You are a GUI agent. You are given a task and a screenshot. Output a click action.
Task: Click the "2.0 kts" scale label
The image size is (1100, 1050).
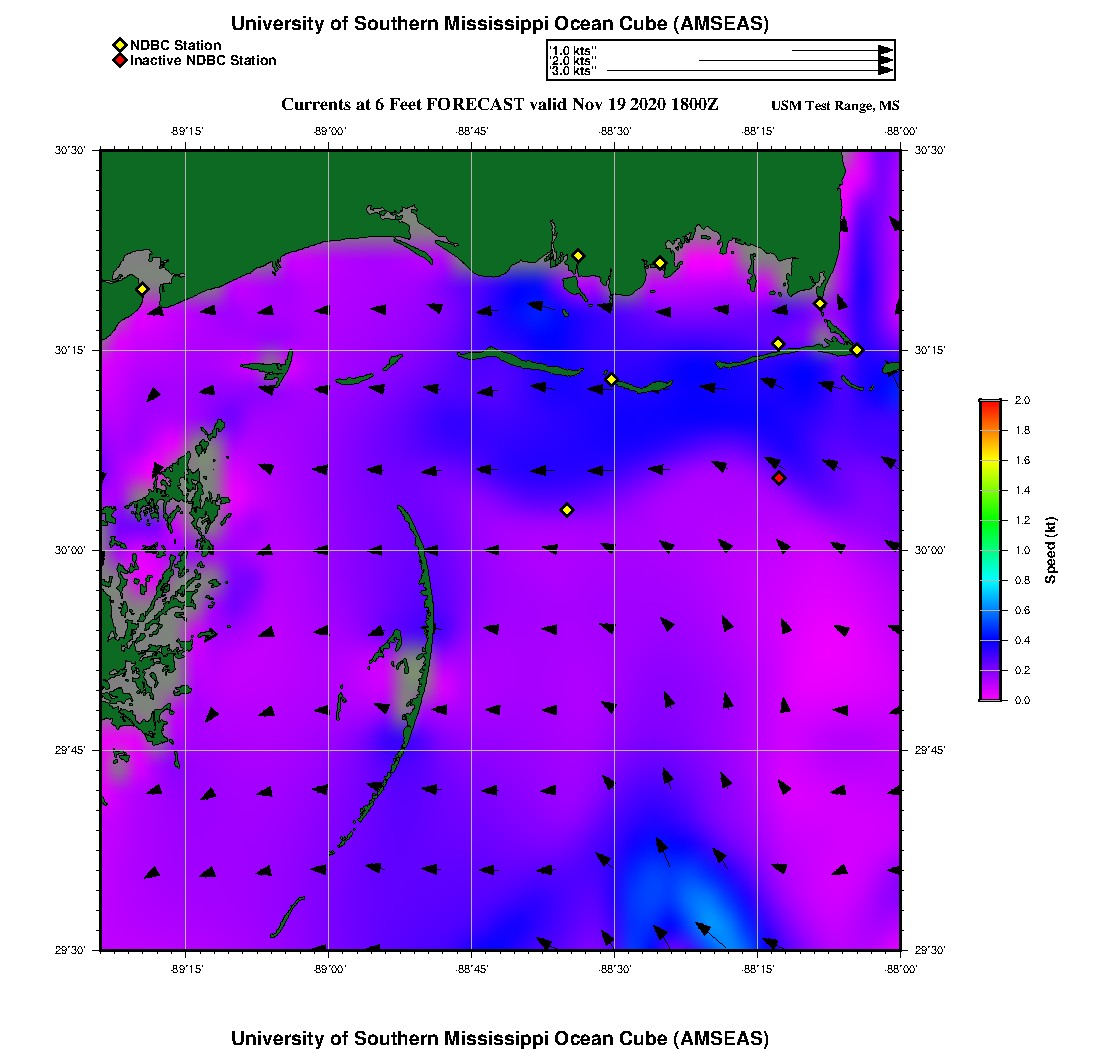pyautogui.click(x=574, y=61)
